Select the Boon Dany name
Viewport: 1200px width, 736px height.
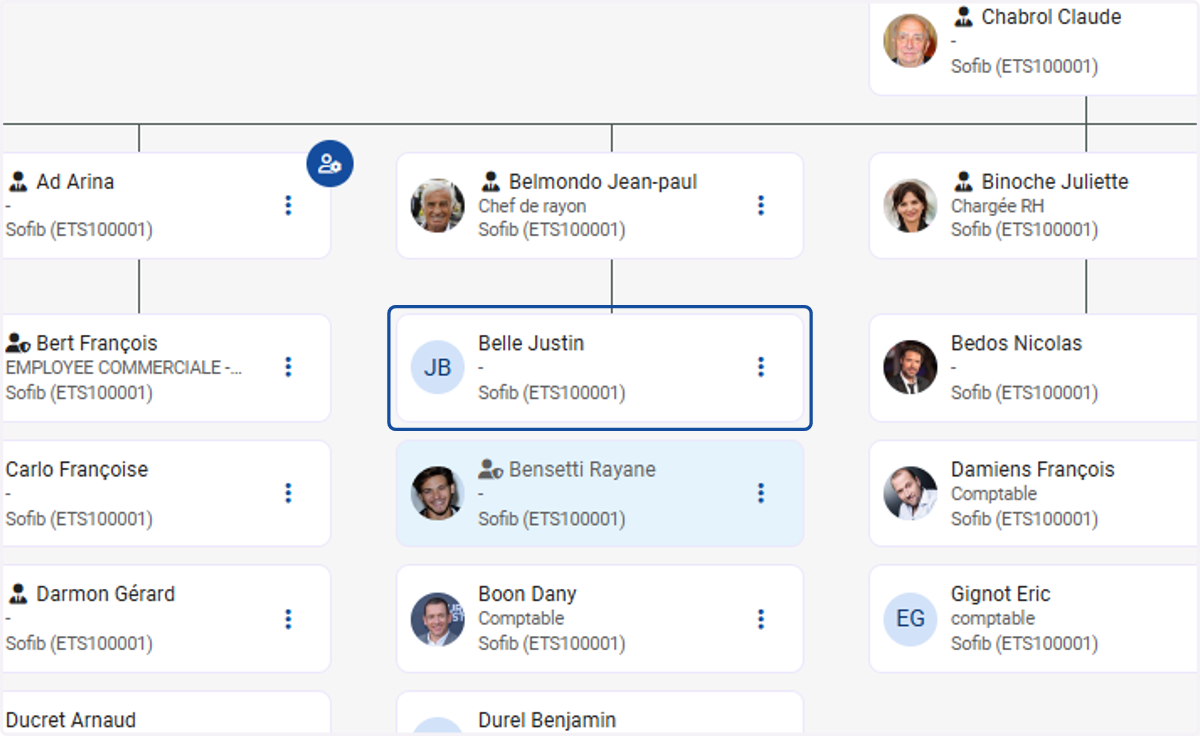point(527,594)
